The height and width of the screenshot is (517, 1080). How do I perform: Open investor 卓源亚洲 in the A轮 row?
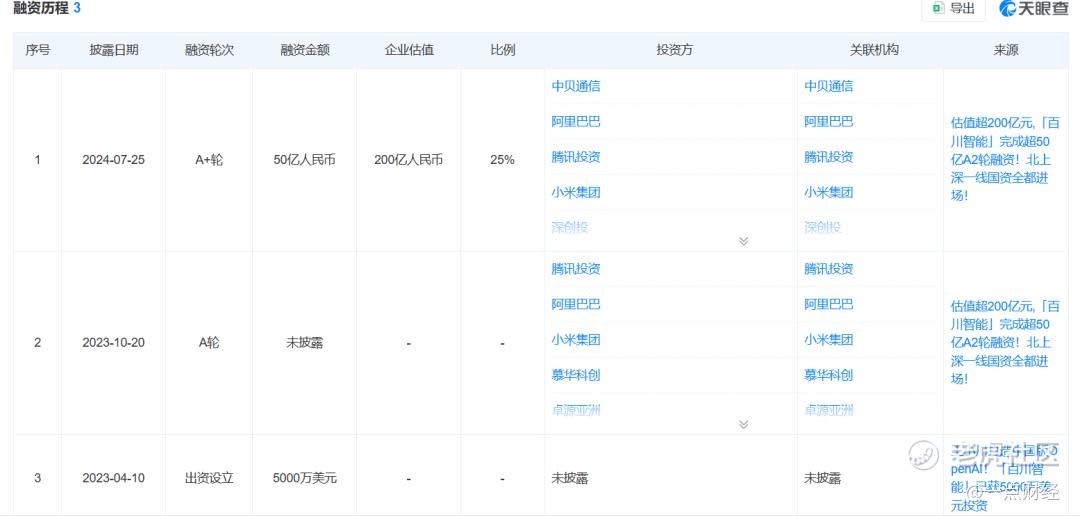point(576,410)
